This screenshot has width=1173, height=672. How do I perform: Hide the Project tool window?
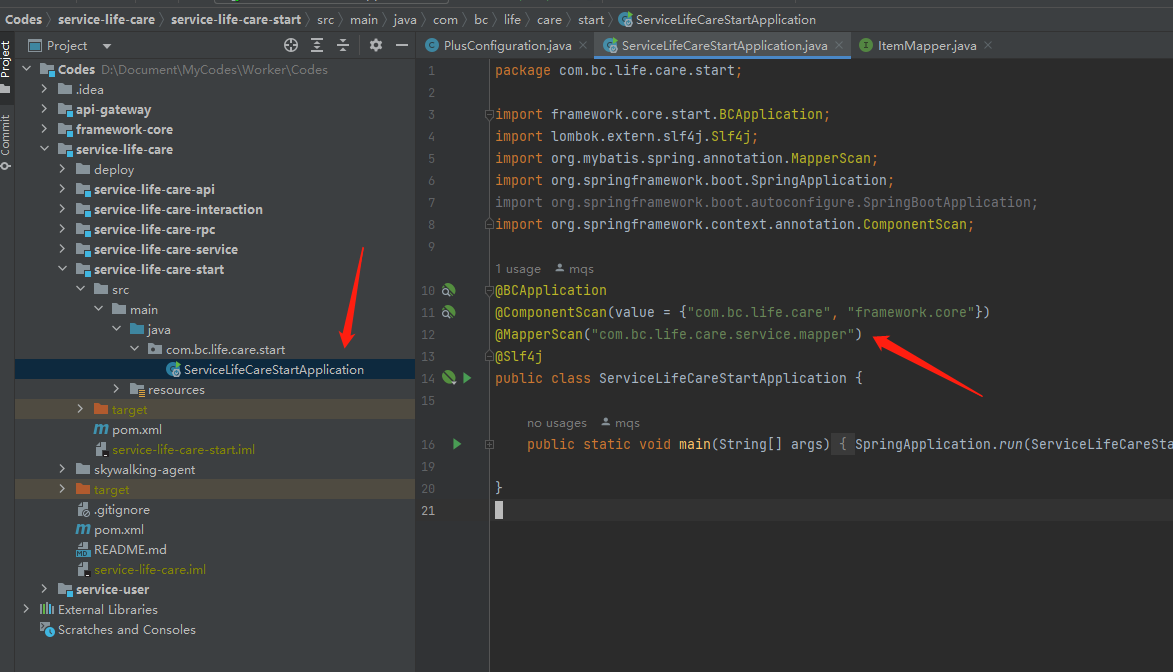(402, 46)
